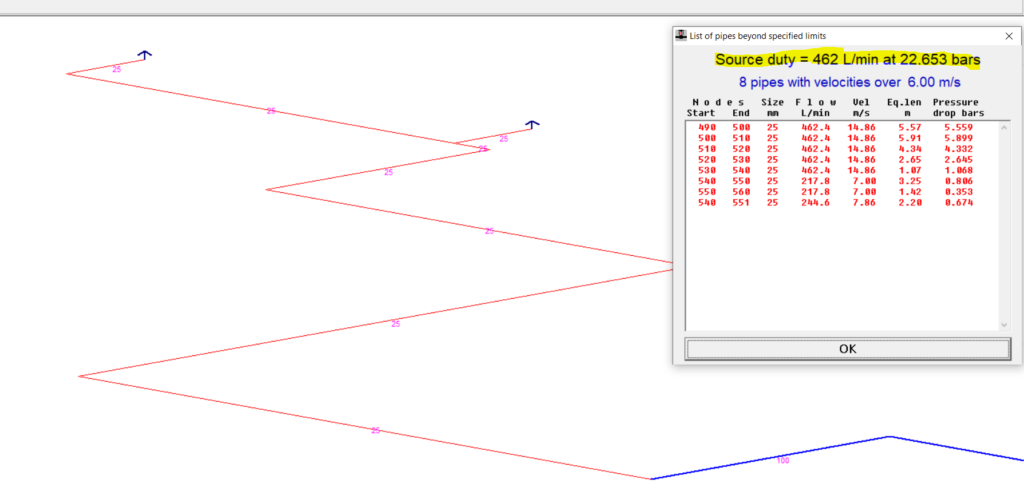Viewport: 1024px width, 503px height.
Task: Click equivalent length value 5.57
Action: [910, 127]
